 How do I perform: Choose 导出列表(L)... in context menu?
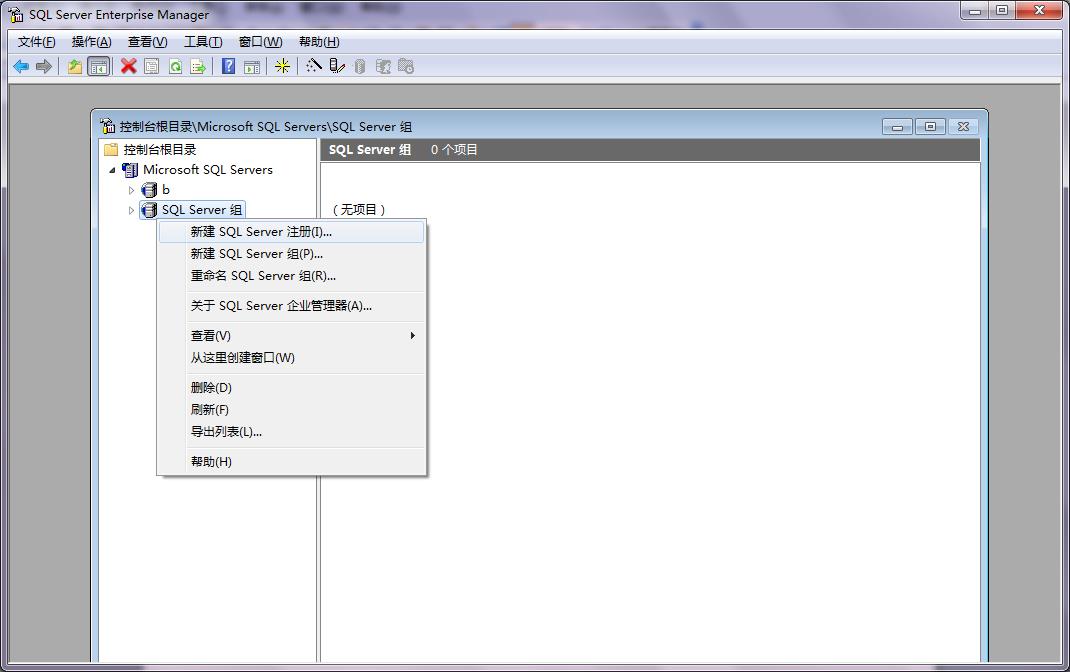coord(291,432)
